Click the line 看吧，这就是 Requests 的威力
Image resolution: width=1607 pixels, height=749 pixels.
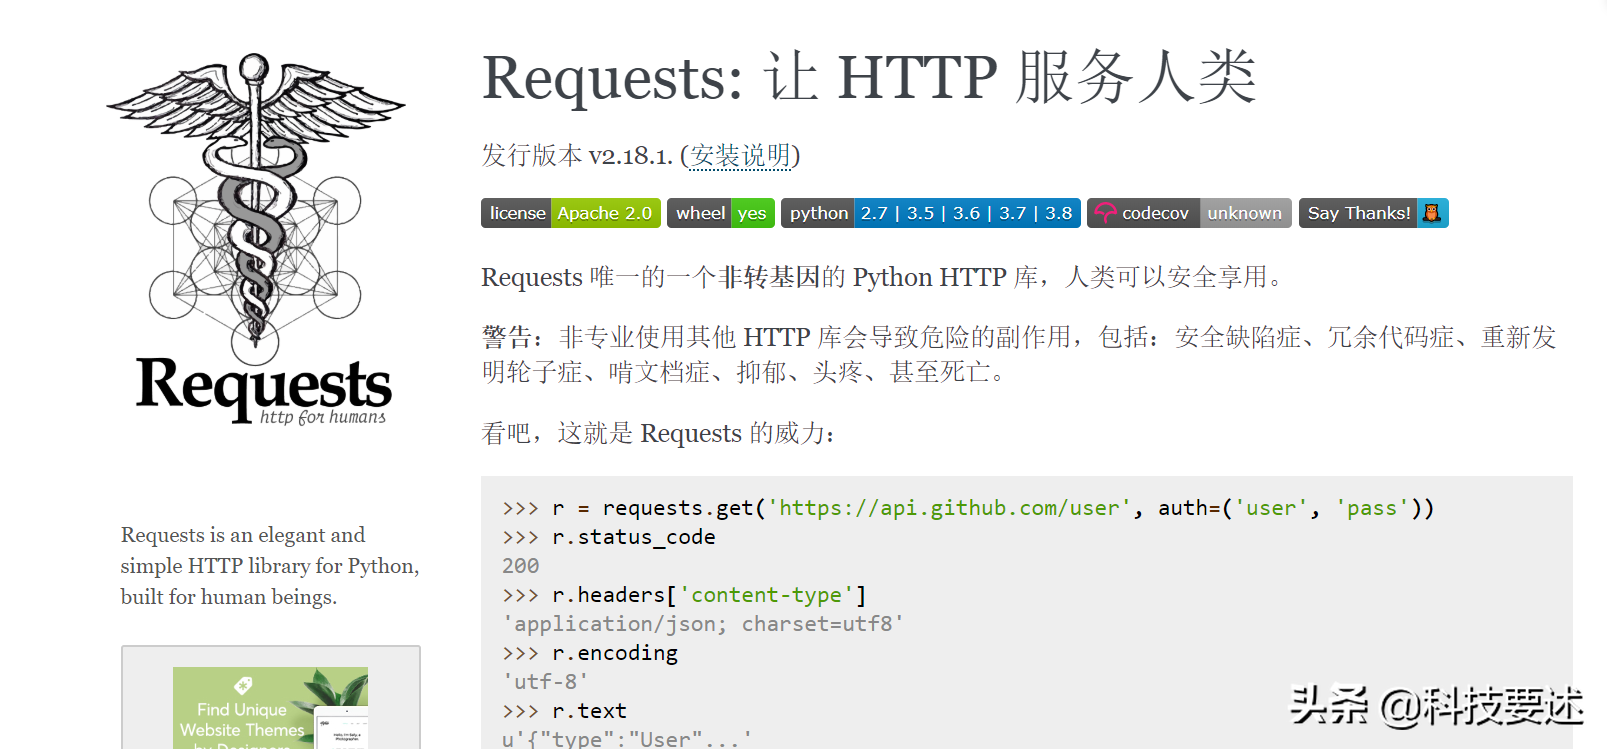tap(658, 433)
